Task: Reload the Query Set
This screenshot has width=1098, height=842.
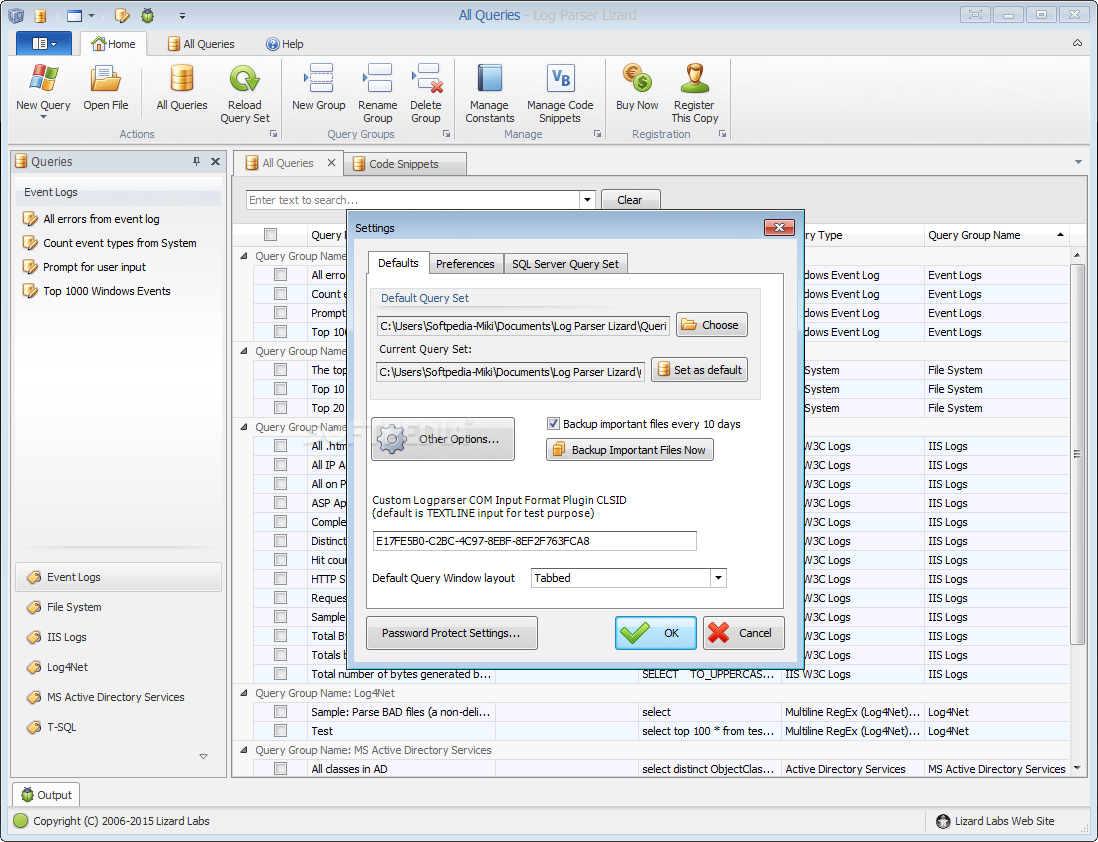Action: [x=244, y=94]
